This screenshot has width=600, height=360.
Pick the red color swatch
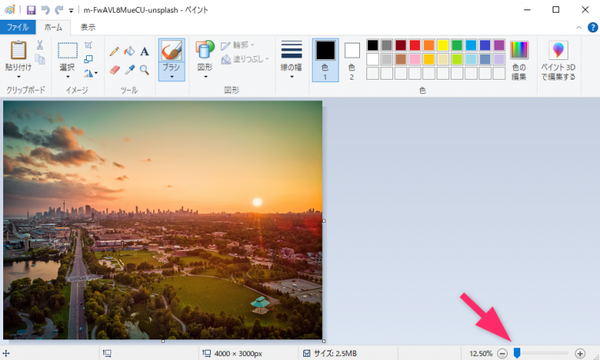point(415,45)
